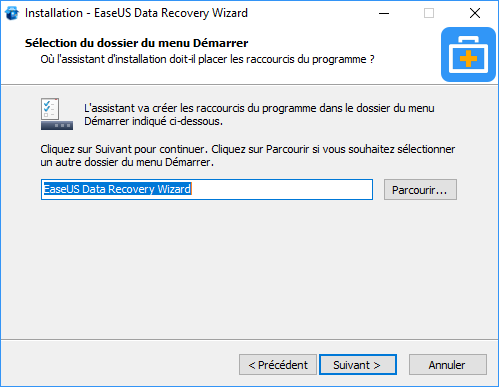Click the orange plus on the logo
Screen dimensions: 499x387
point(468,59)
